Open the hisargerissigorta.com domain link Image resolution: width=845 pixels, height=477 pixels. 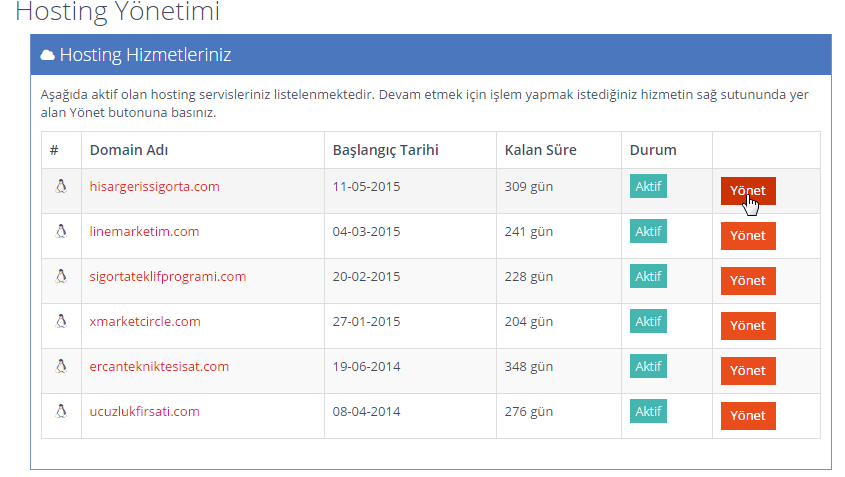[x=155, y=186]
